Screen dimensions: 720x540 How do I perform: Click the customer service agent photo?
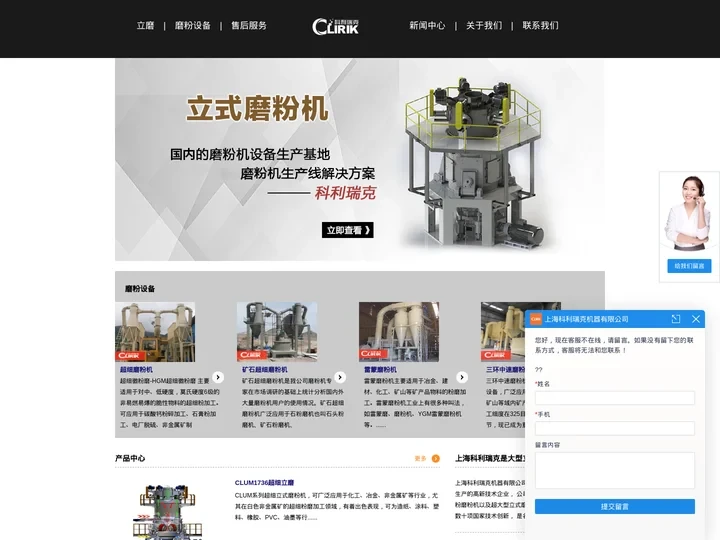[x=689, y=213]
